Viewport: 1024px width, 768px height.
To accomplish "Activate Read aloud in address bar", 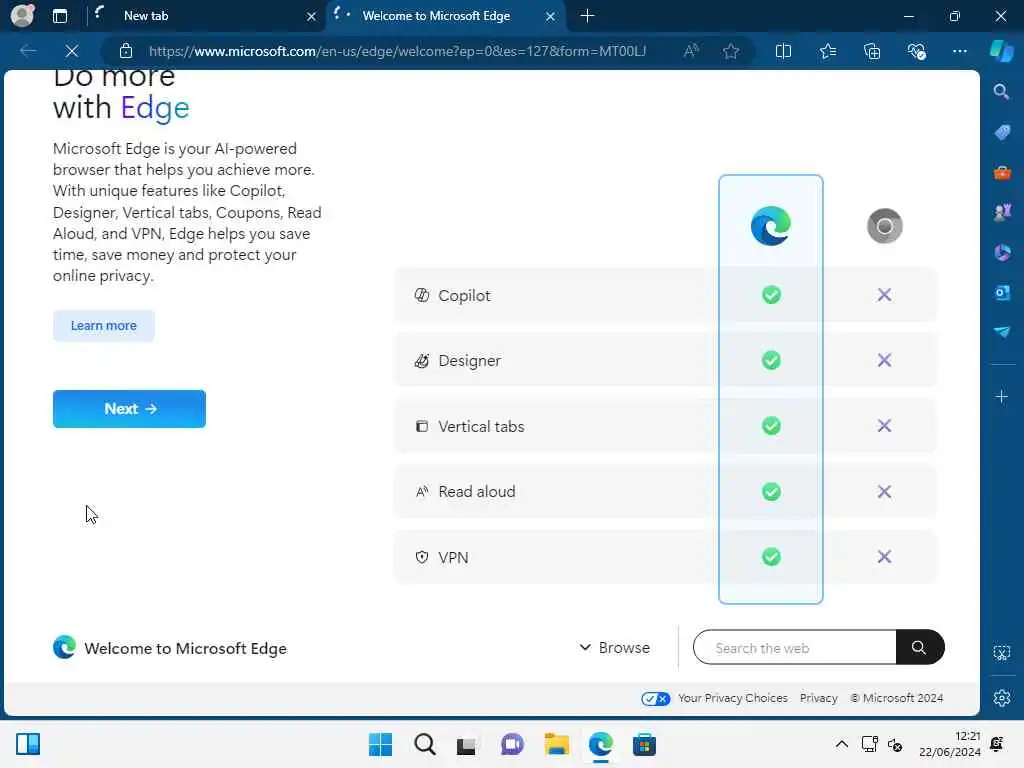I will 691,51.
